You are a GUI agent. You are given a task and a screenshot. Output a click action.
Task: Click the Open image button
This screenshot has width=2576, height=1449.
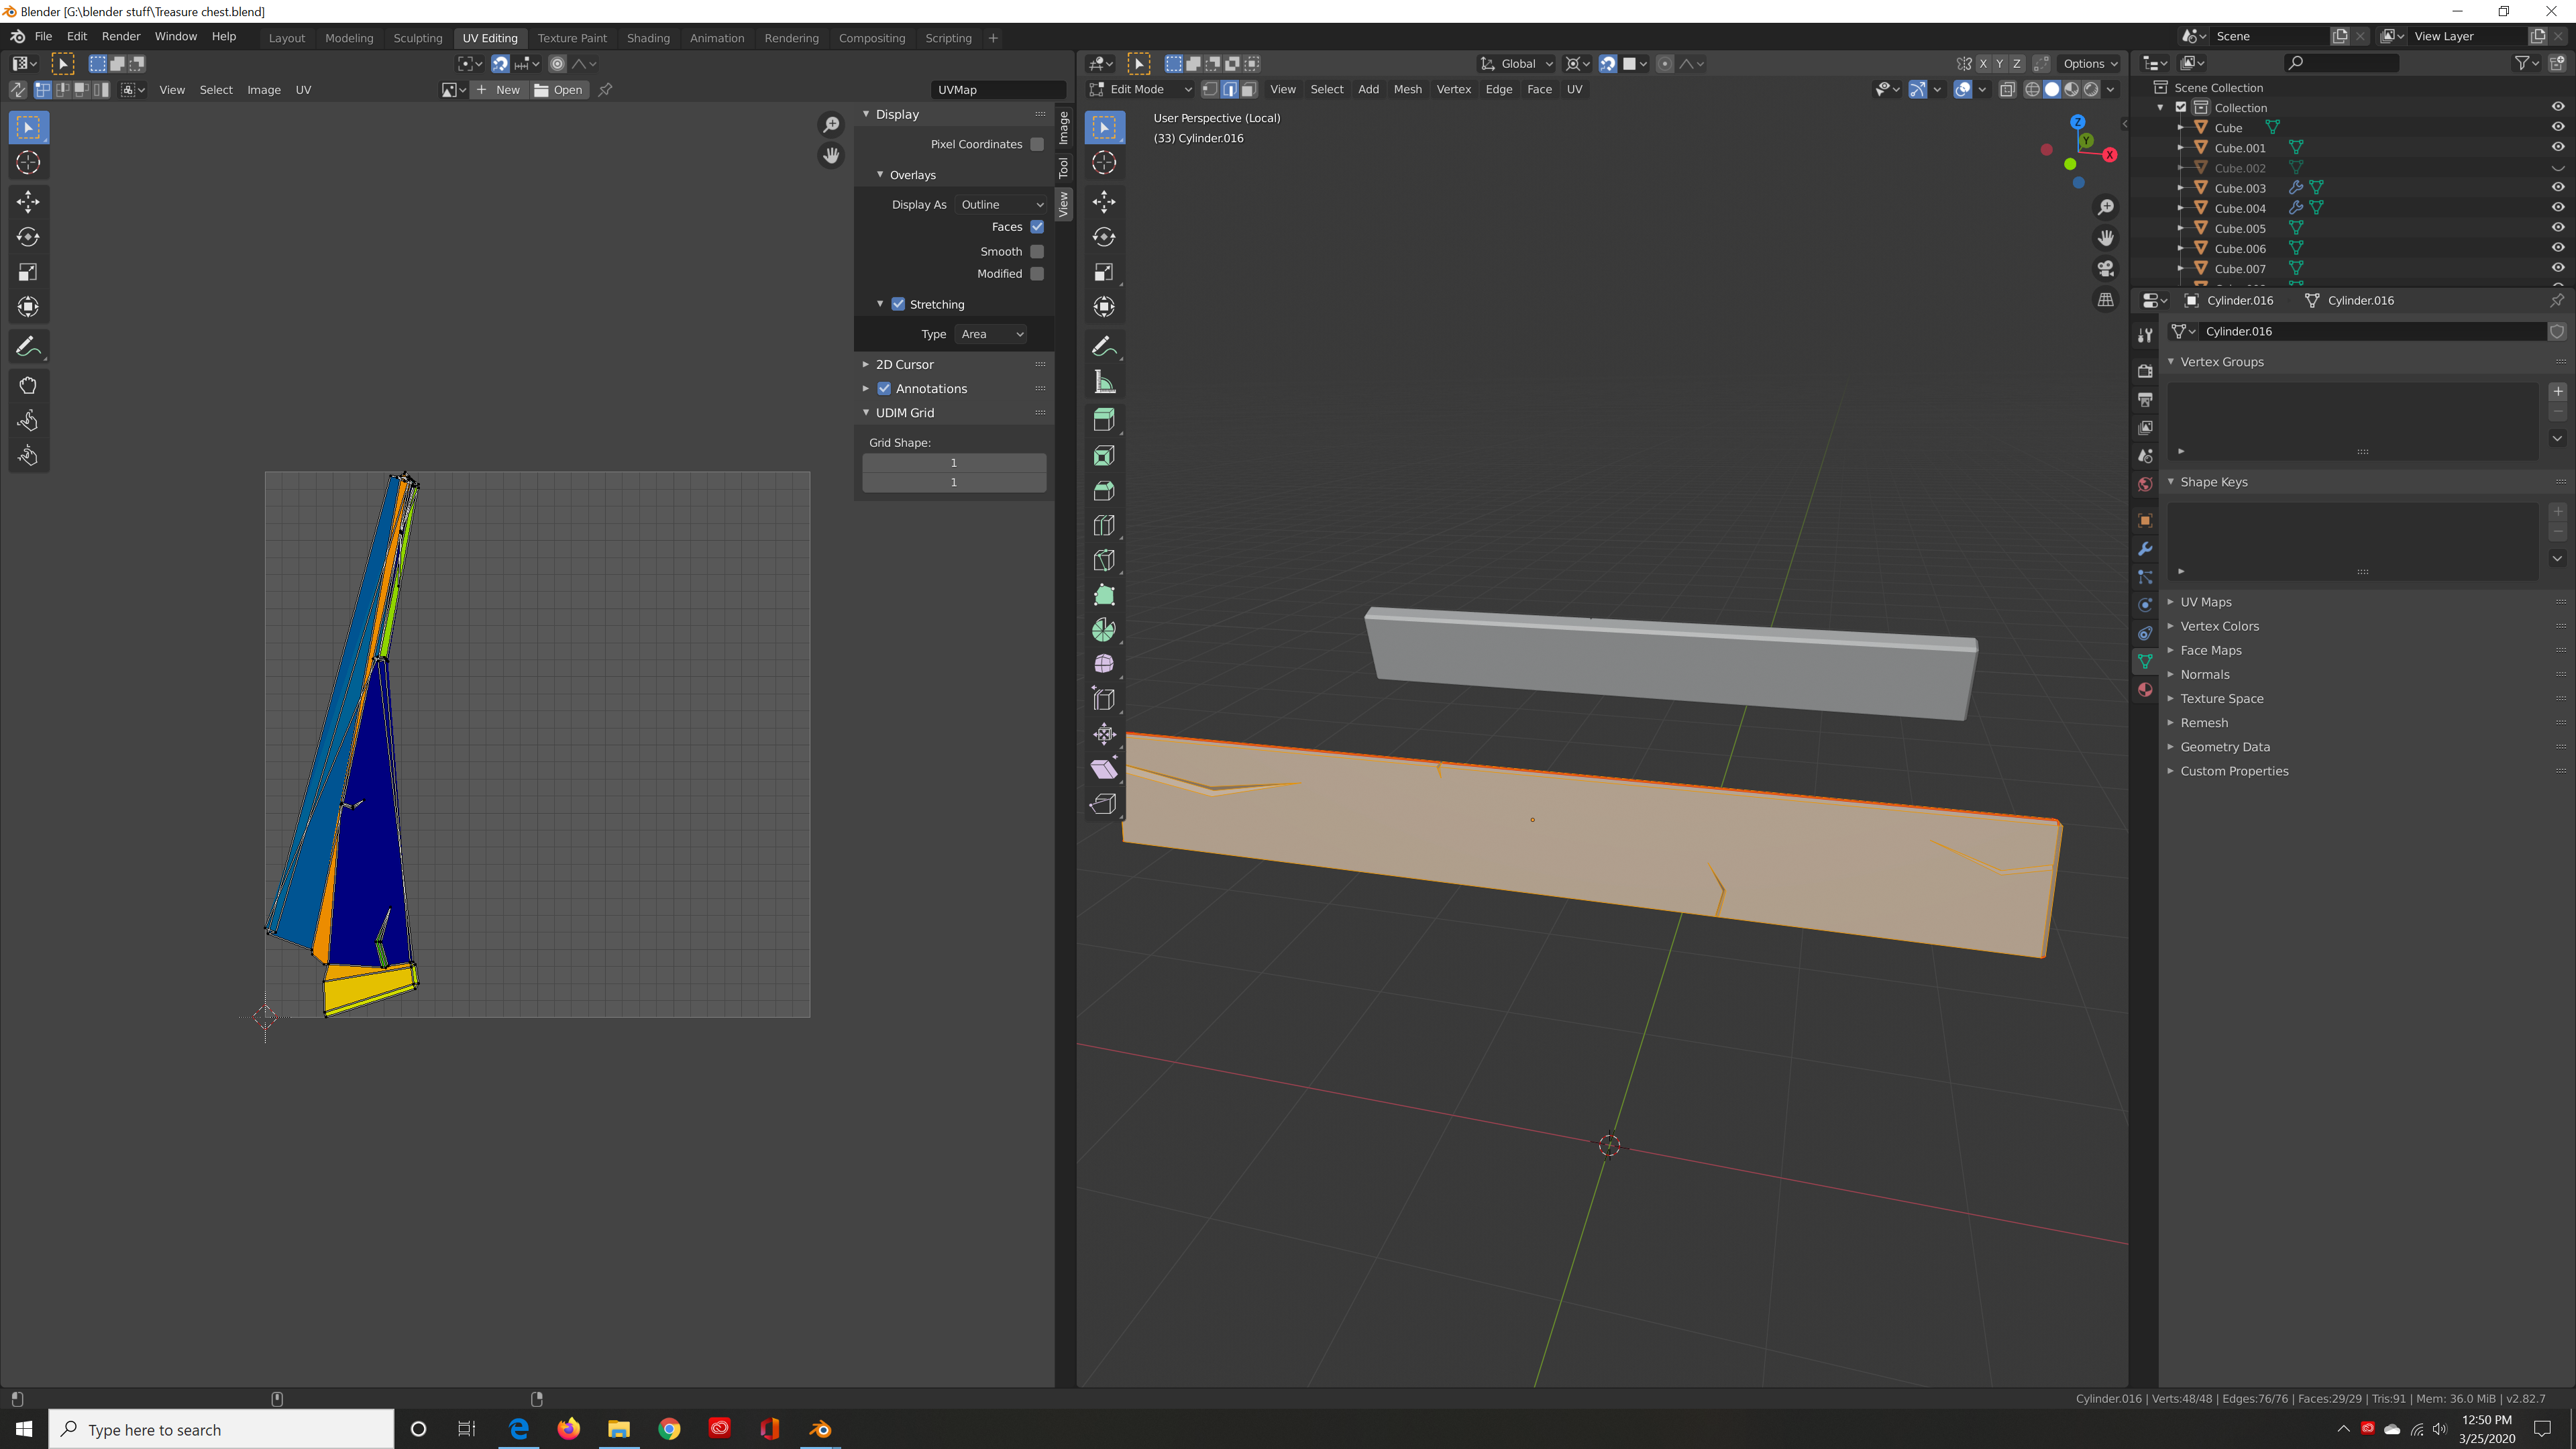coord(559,90)
